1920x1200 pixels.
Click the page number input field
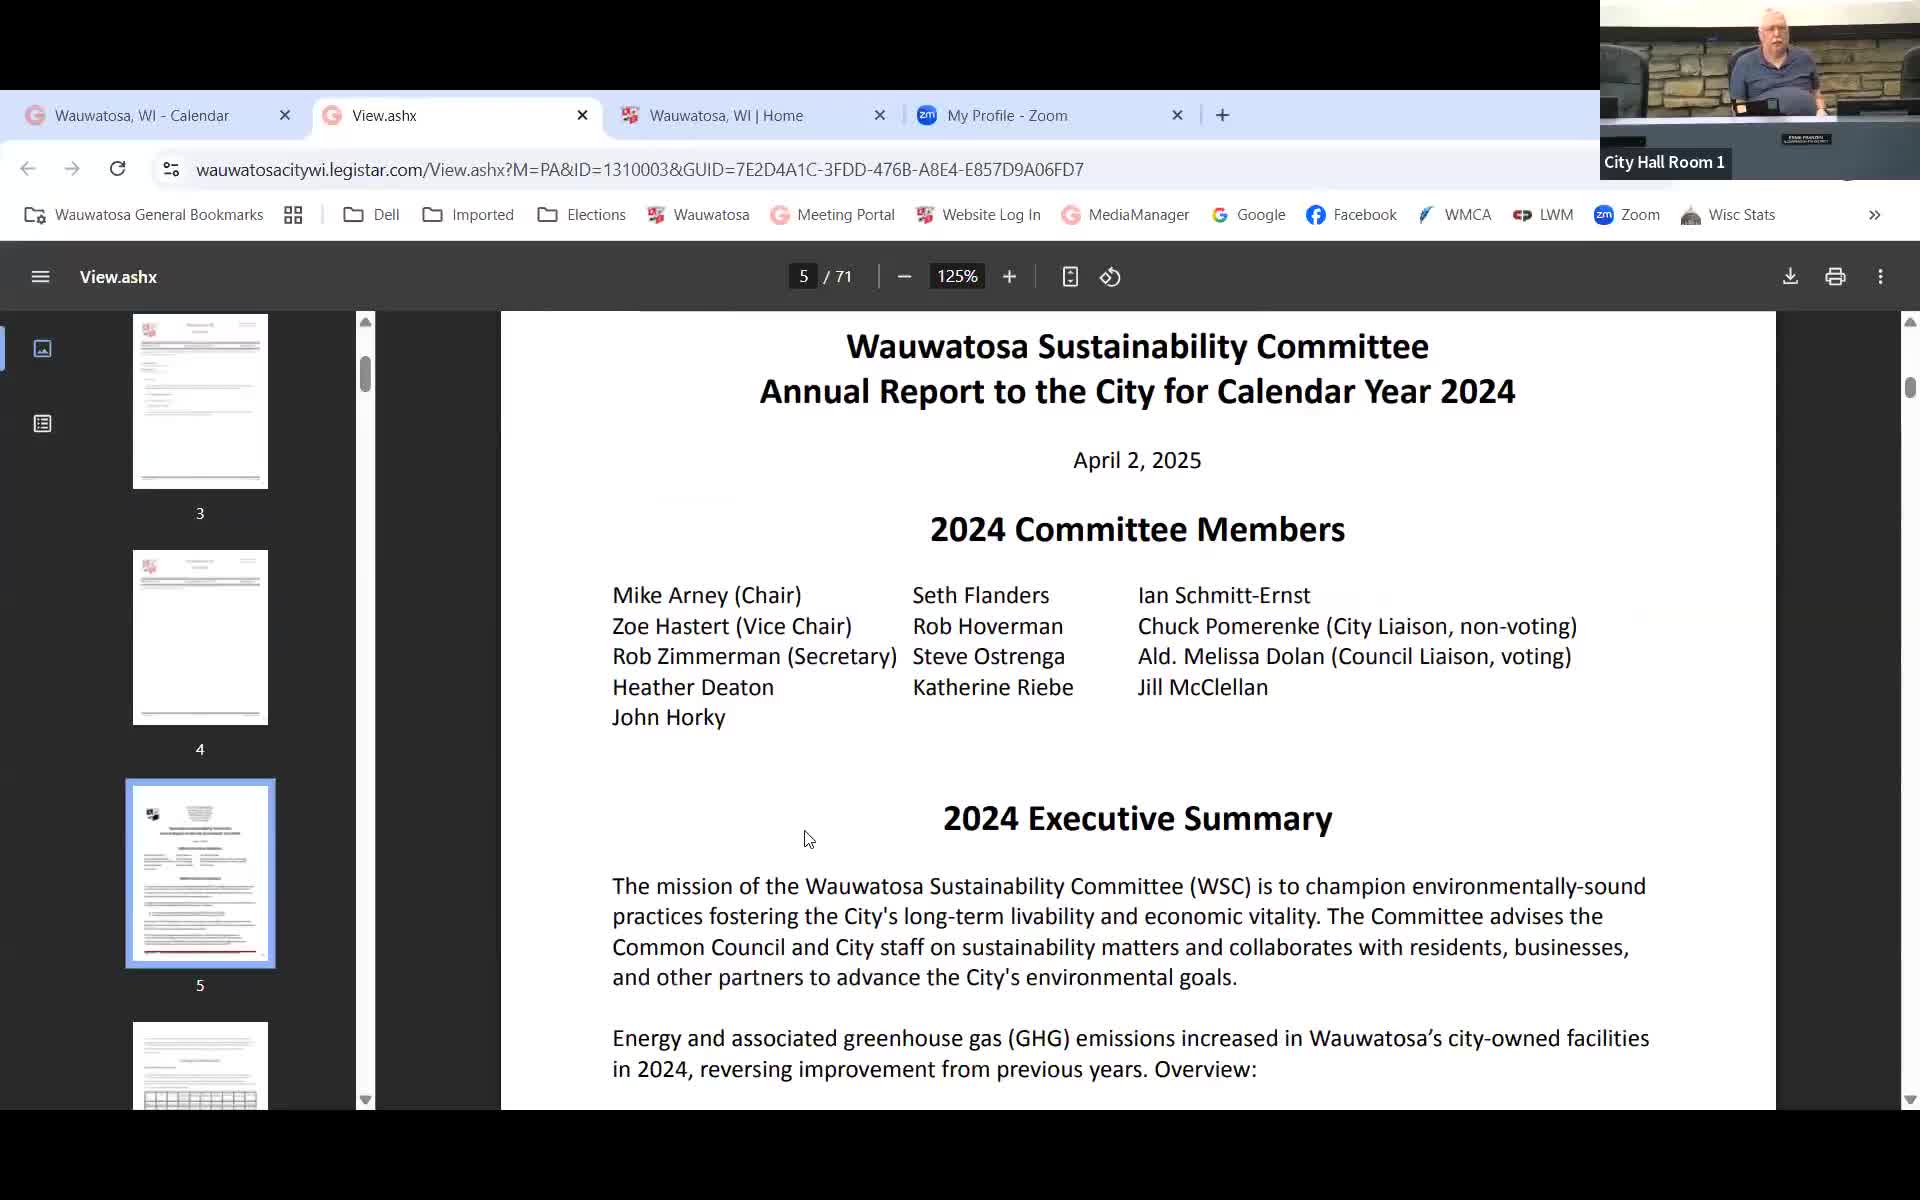(x=804, y=276)
